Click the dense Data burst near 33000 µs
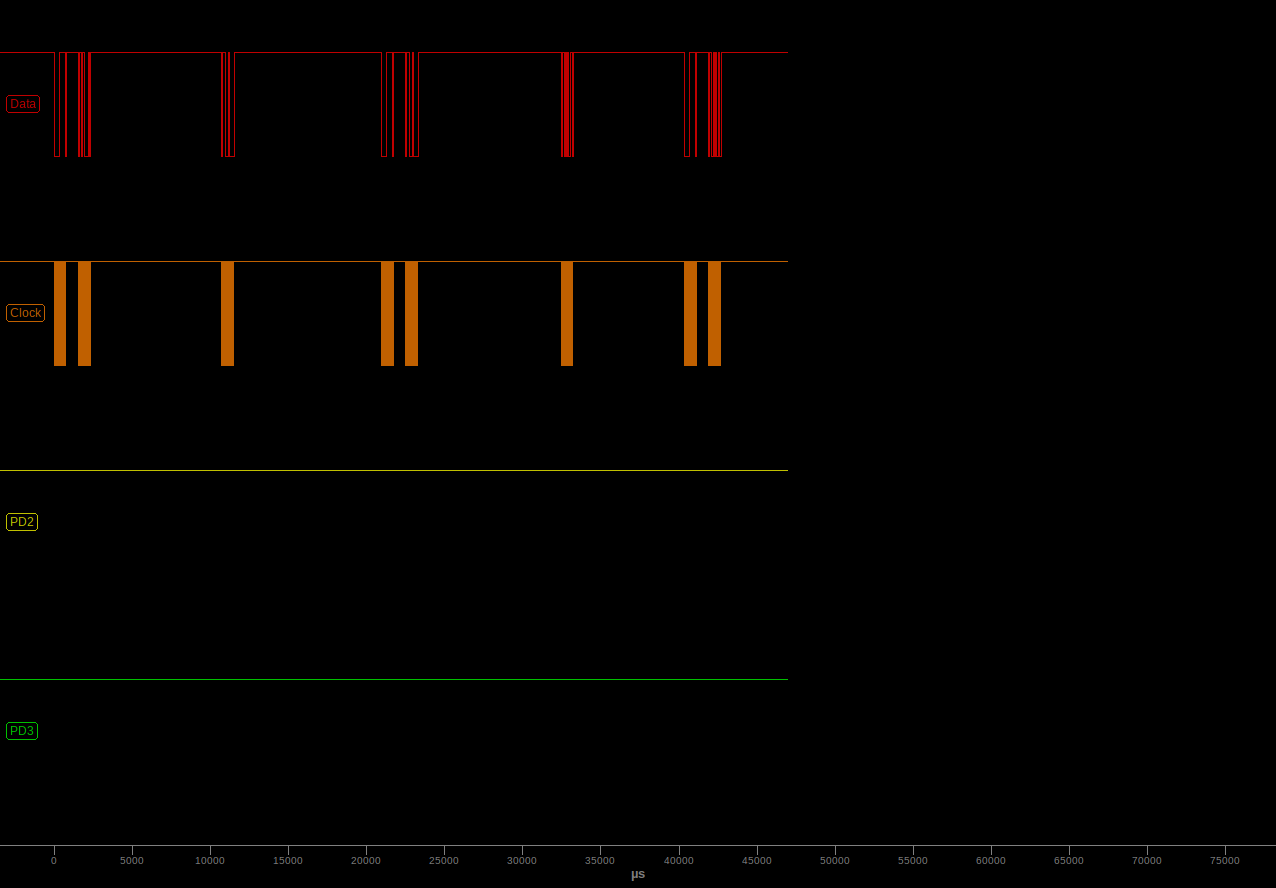Image resolution: width=1276 pixels, height=888 pixels. click(x=567, y=104)
